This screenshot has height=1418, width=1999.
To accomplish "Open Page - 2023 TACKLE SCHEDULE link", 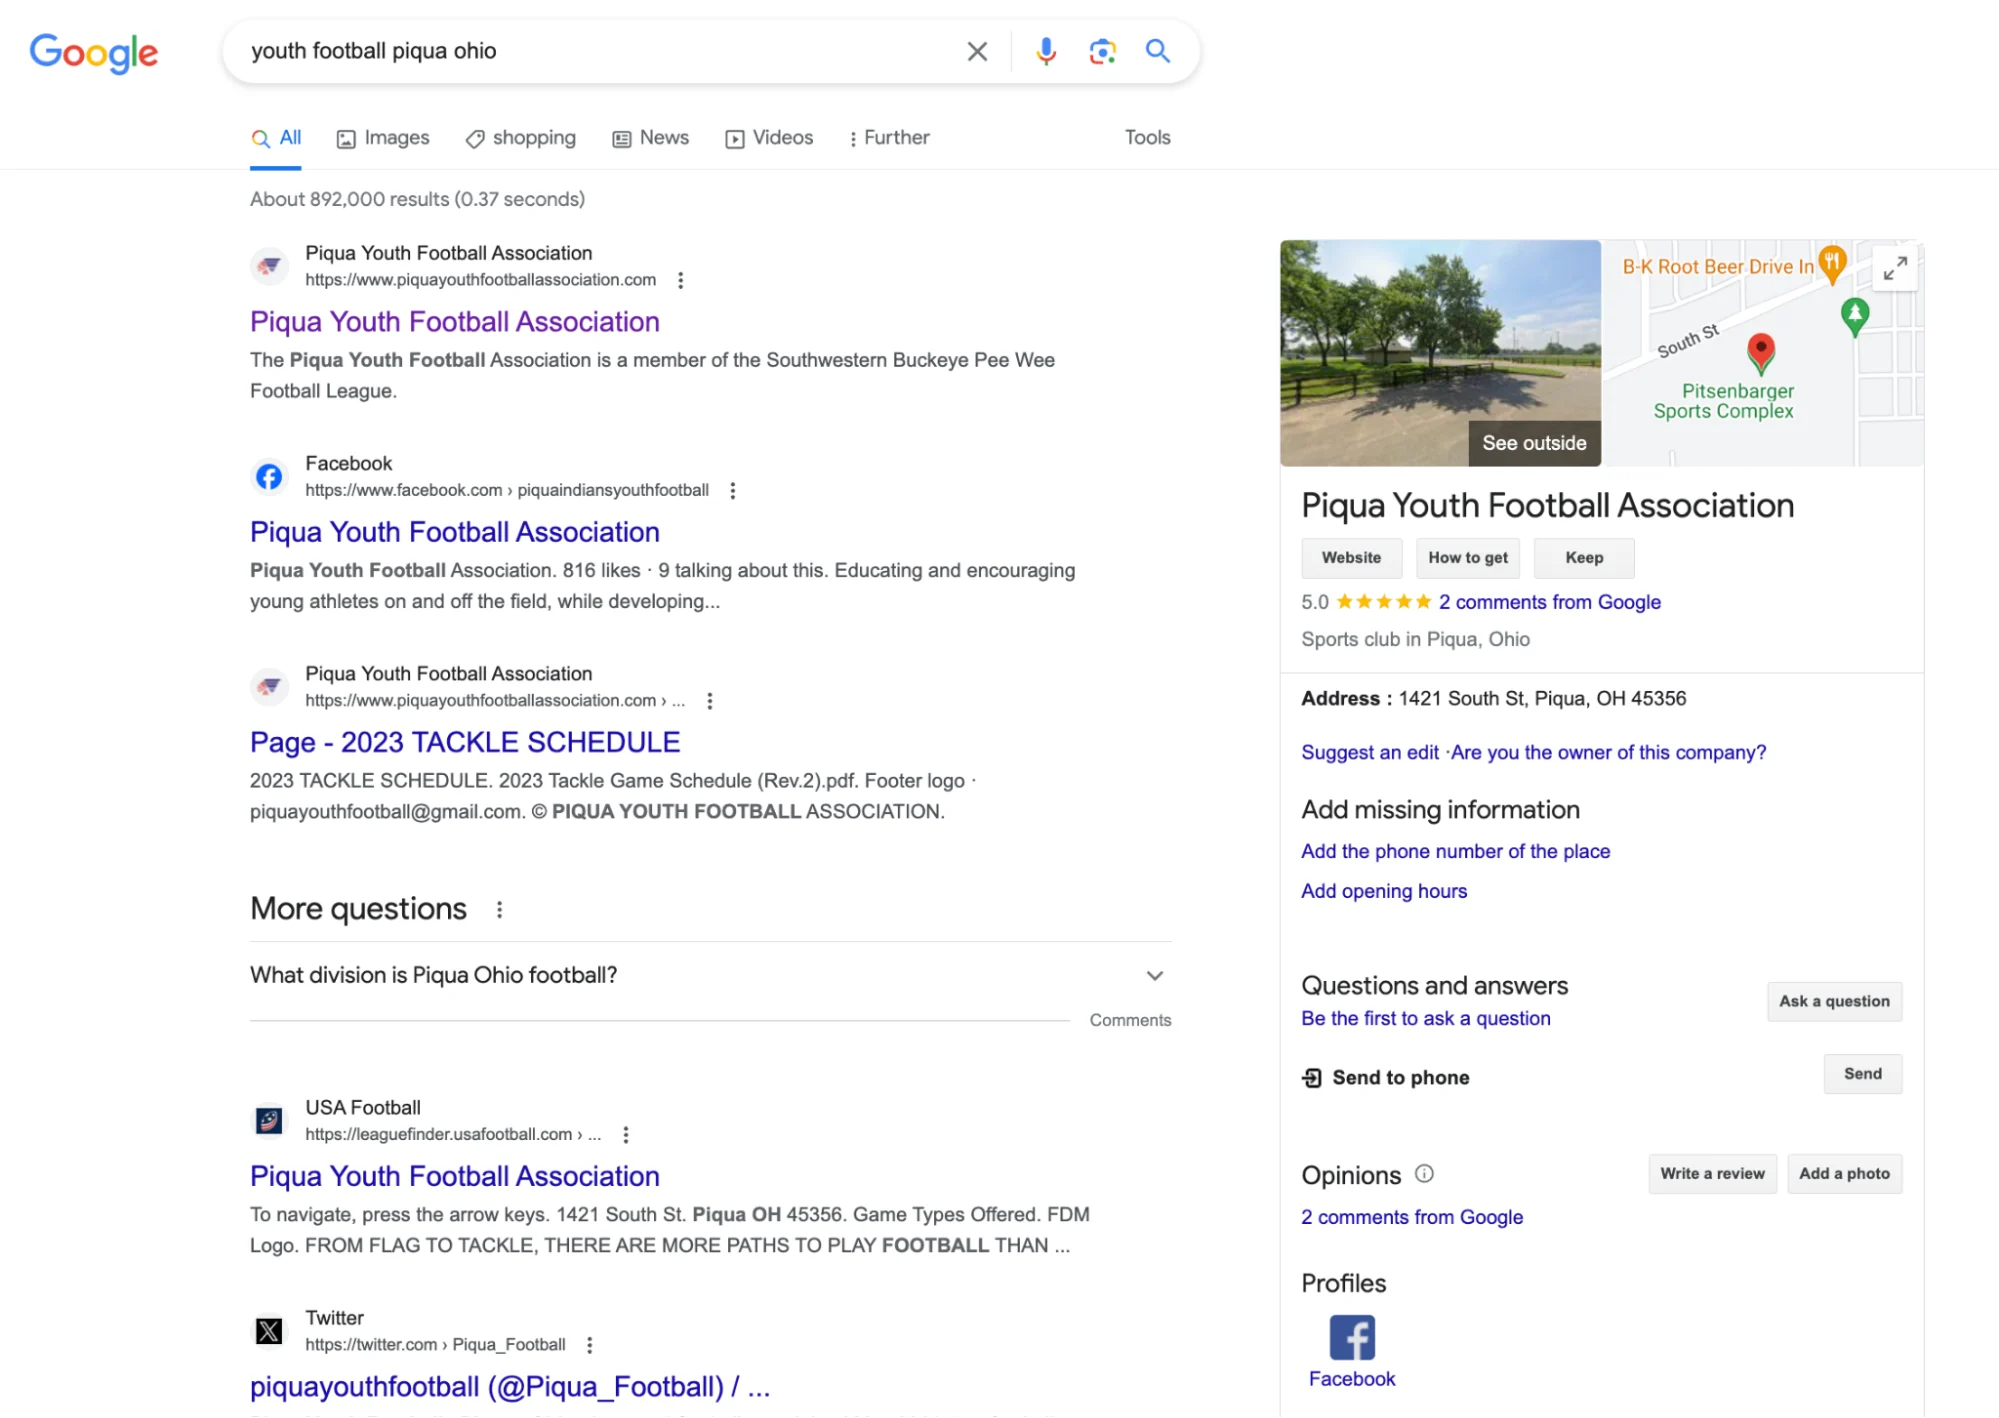I will [x=465, y=742].
